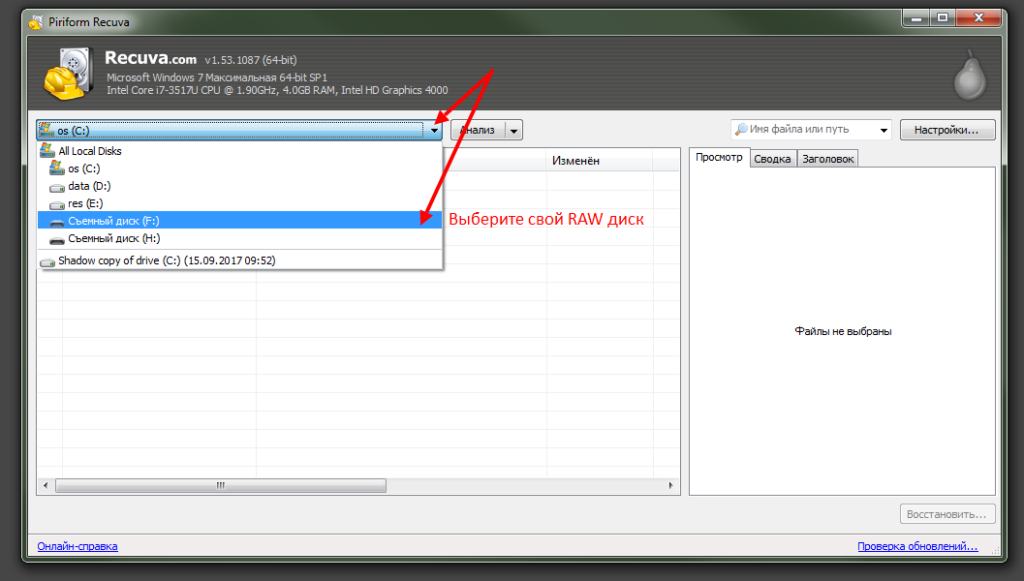Click the Shadow copy drive icon

(47, 262)
